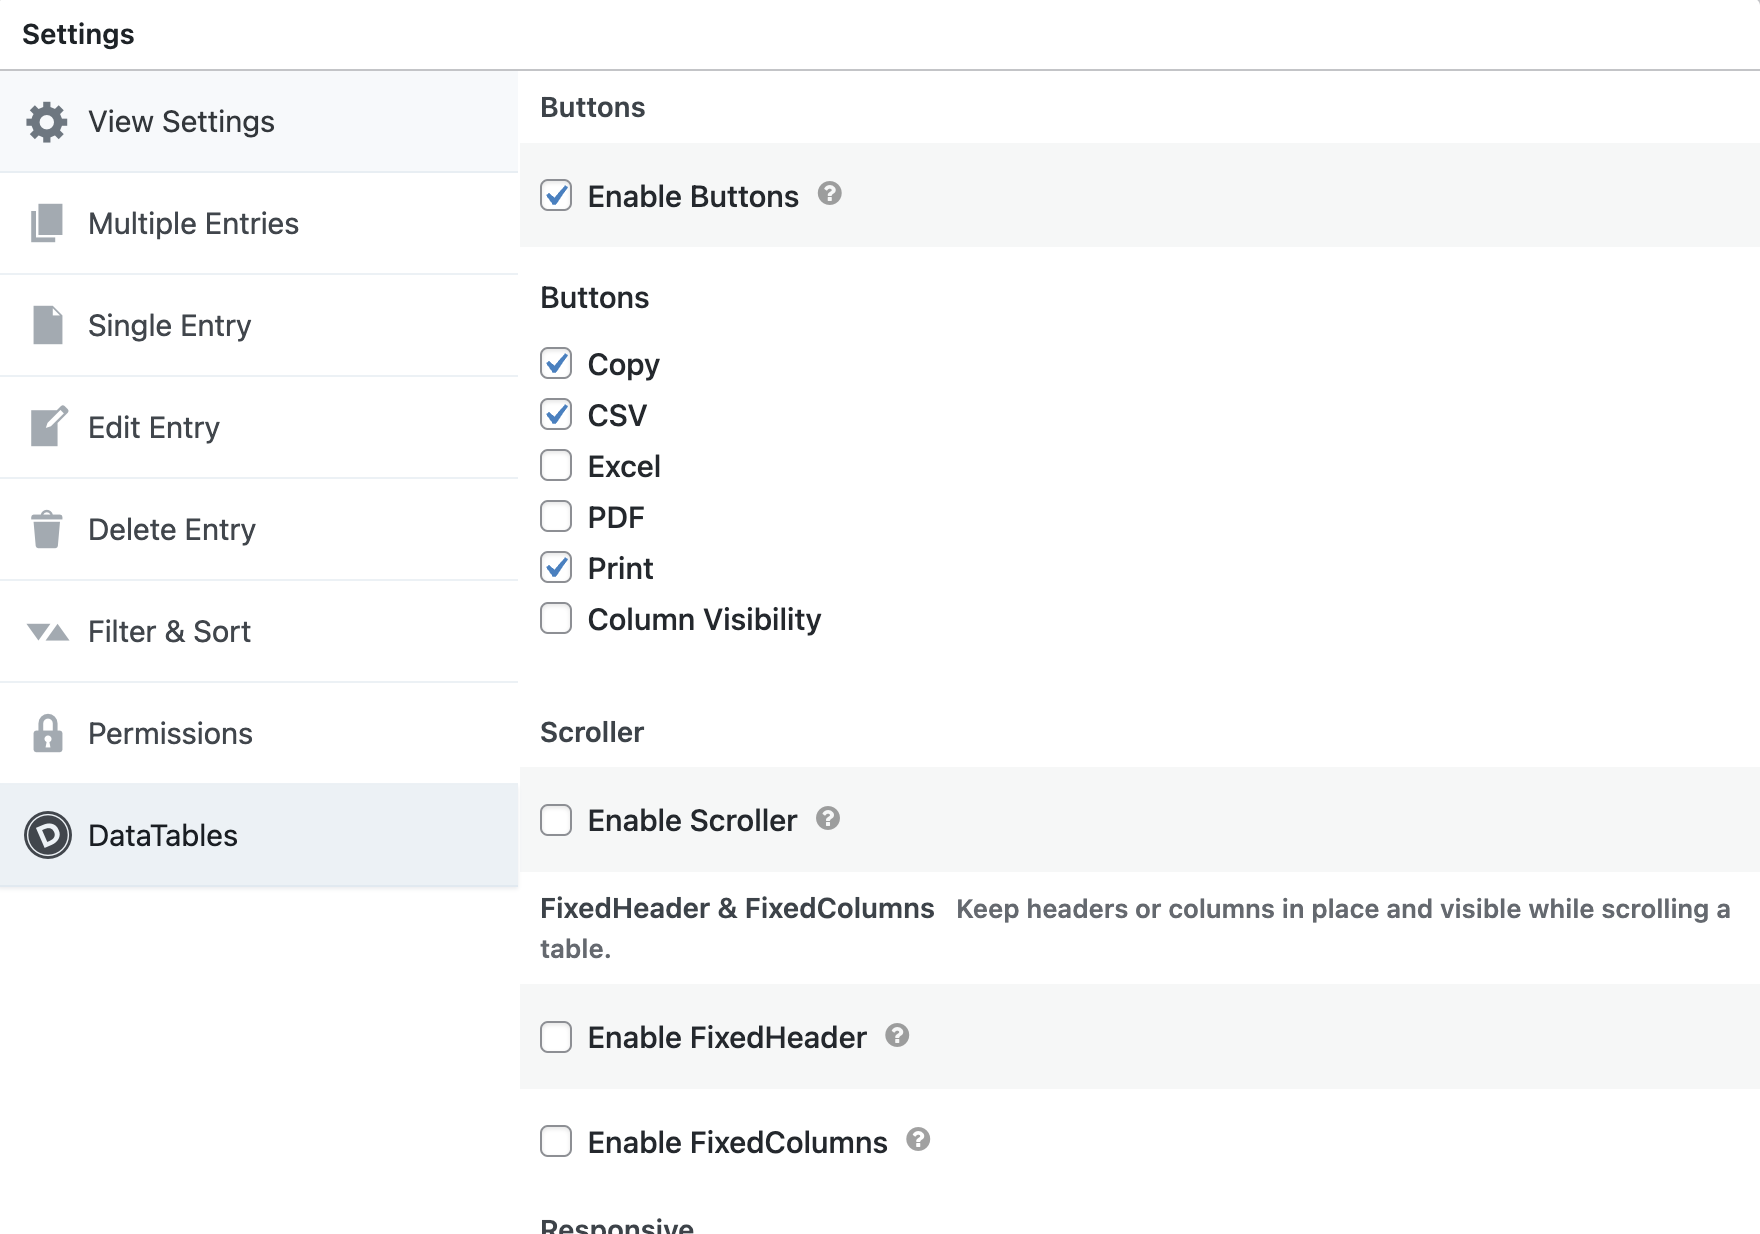Click the padlock icon for Permissions
This screenshot has height=1234, width=1760.
[47, 734]
